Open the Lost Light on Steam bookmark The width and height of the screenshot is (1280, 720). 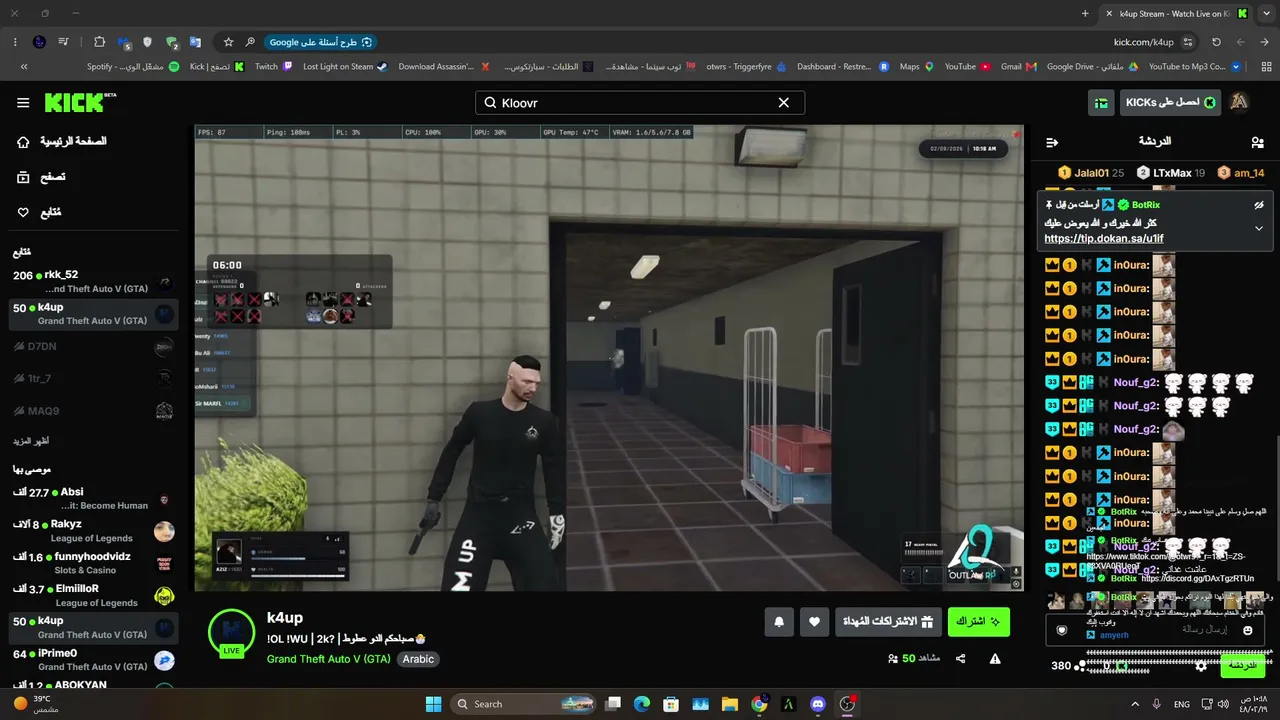coord(345,67)
